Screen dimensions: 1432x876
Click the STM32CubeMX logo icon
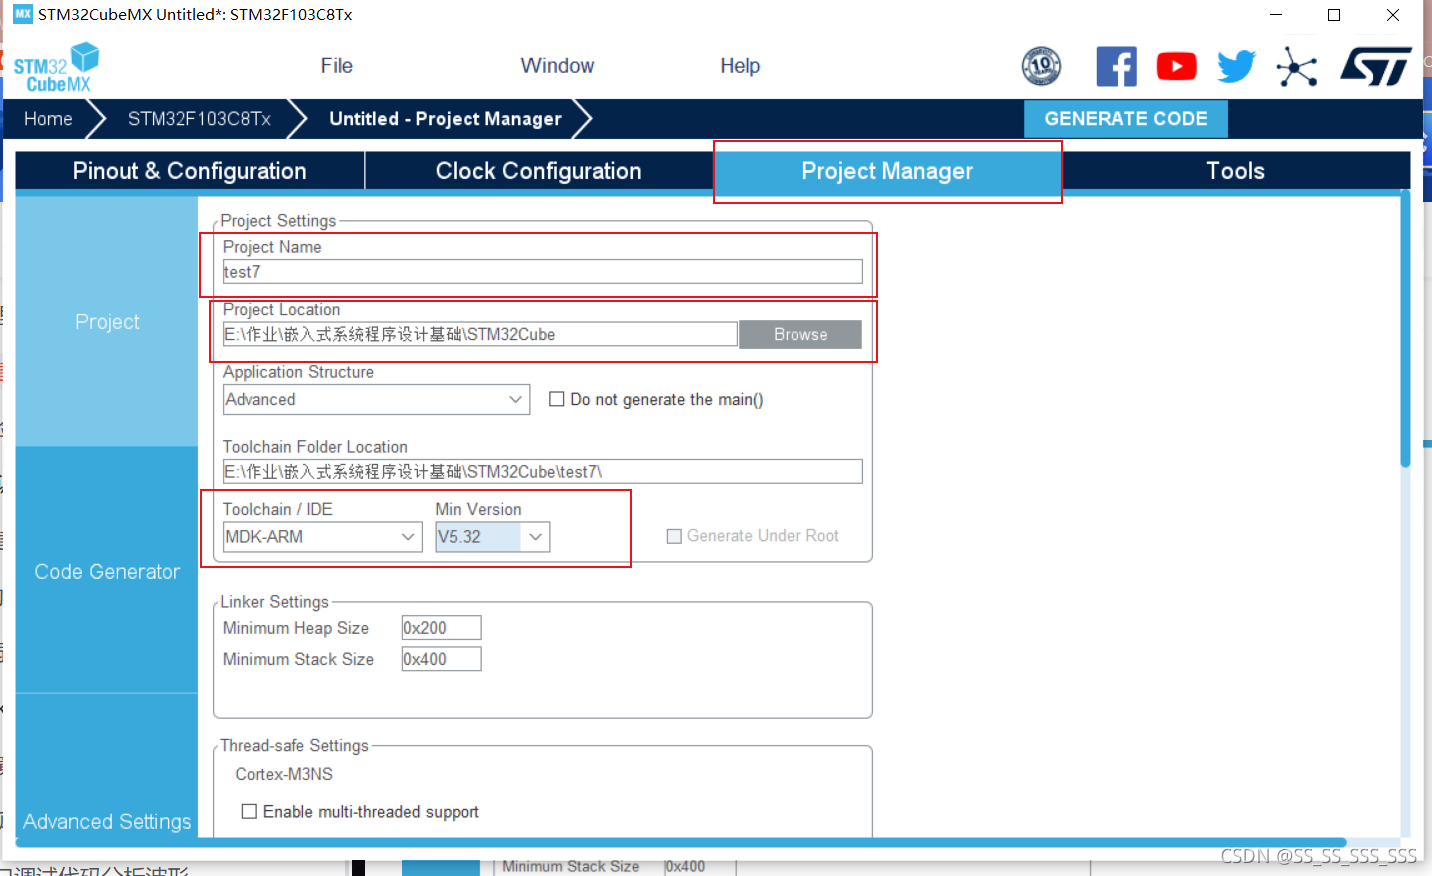[x=56, y=67]
